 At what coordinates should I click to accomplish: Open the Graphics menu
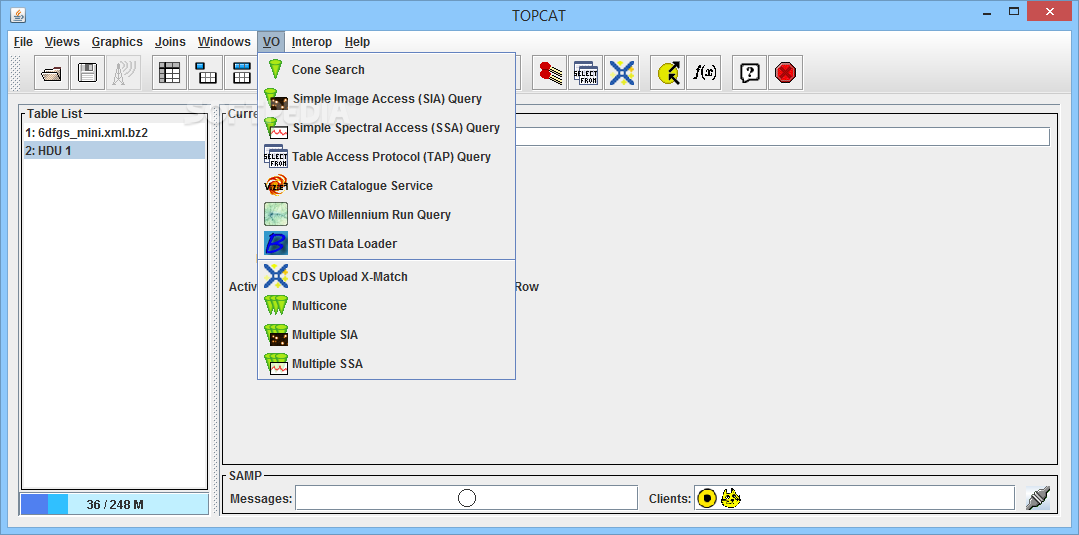click(117, 42)
